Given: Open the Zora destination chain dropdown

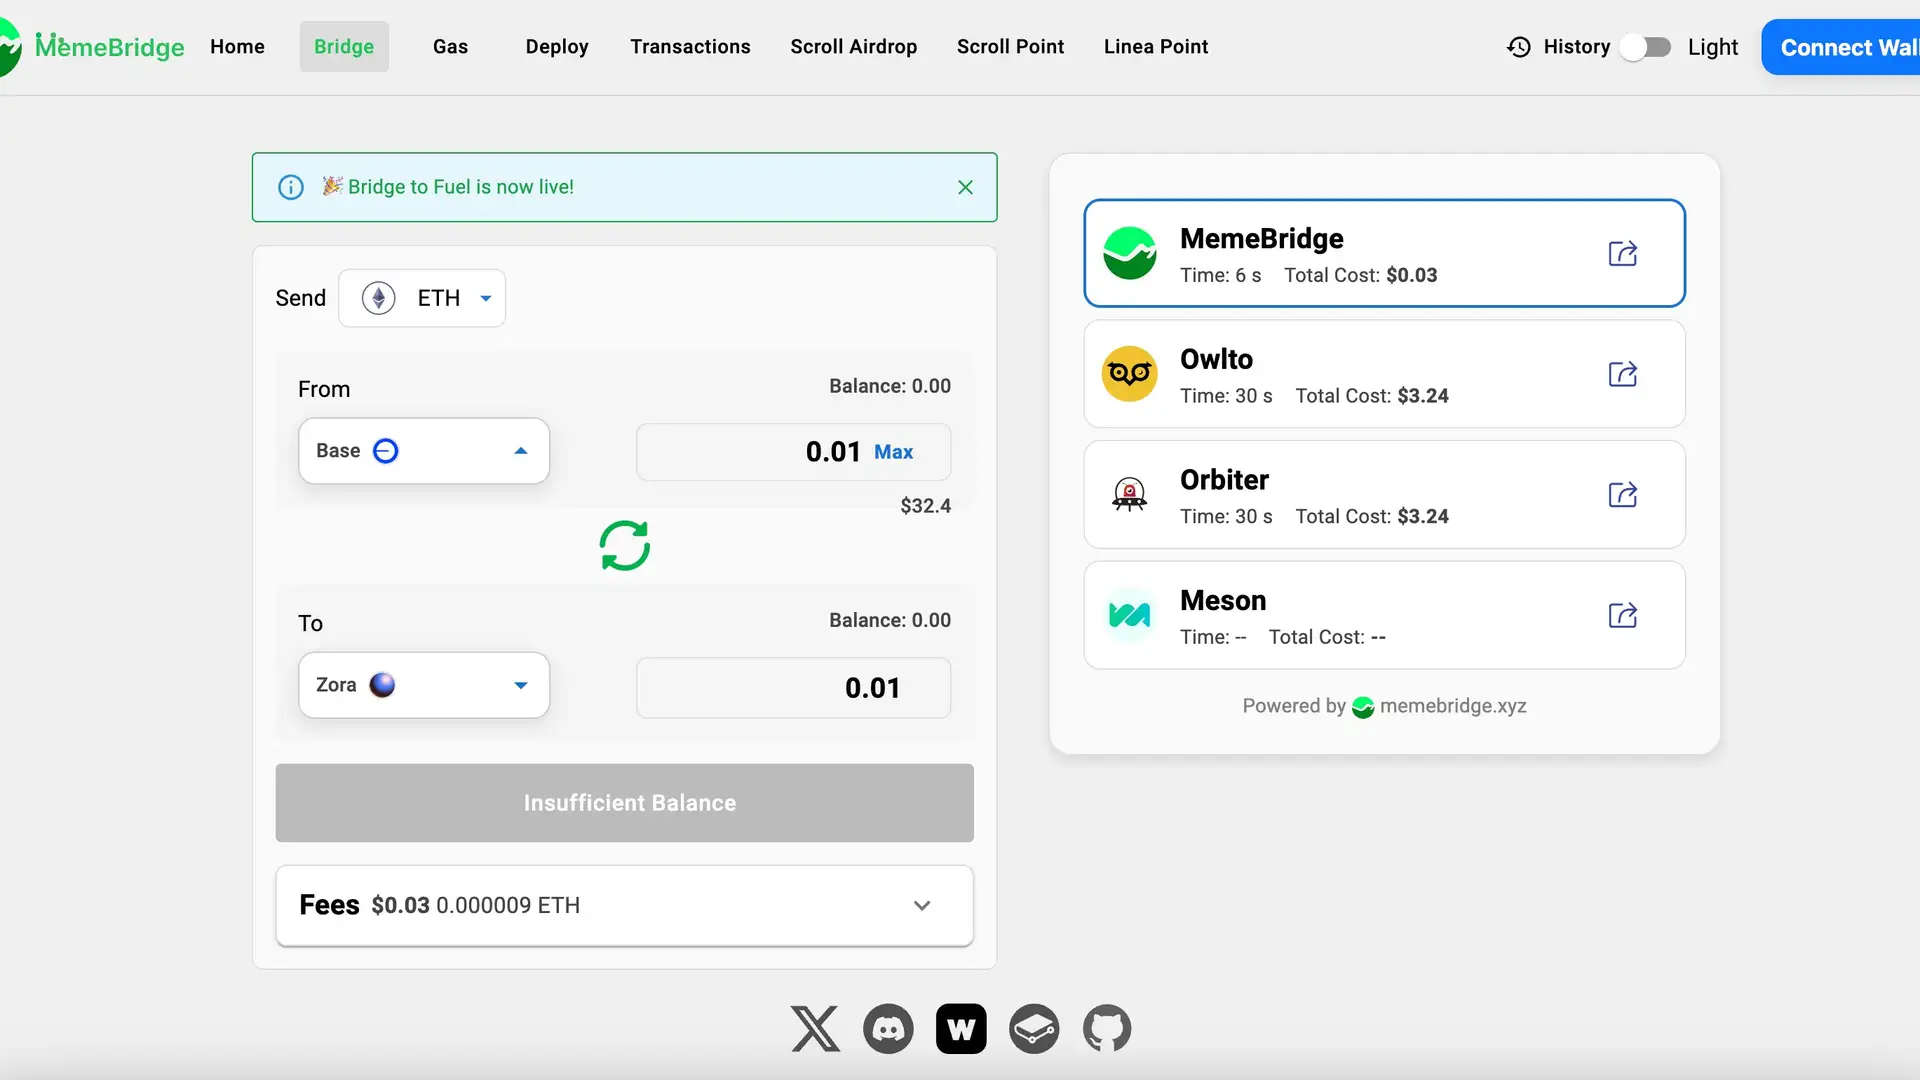Looking at the screenshot, I should (423, 685).
